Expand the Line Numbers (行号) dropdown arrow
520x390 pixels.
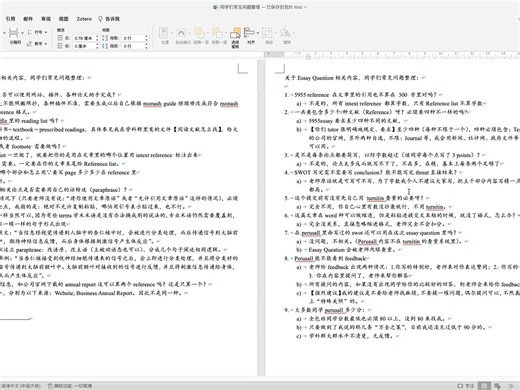[46, 32]
